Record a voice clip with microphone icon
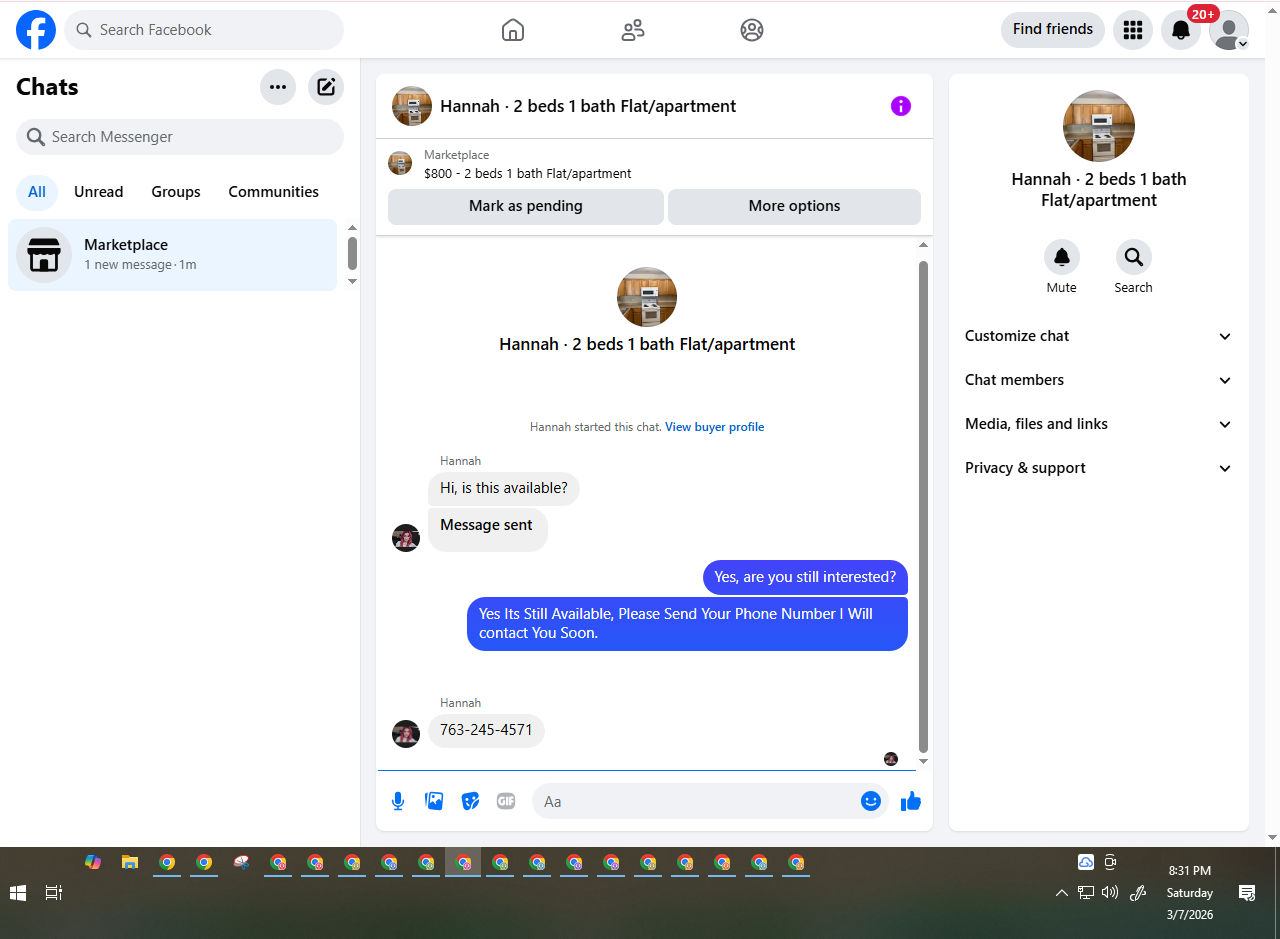1280x939 pixels. click(398, 801)
